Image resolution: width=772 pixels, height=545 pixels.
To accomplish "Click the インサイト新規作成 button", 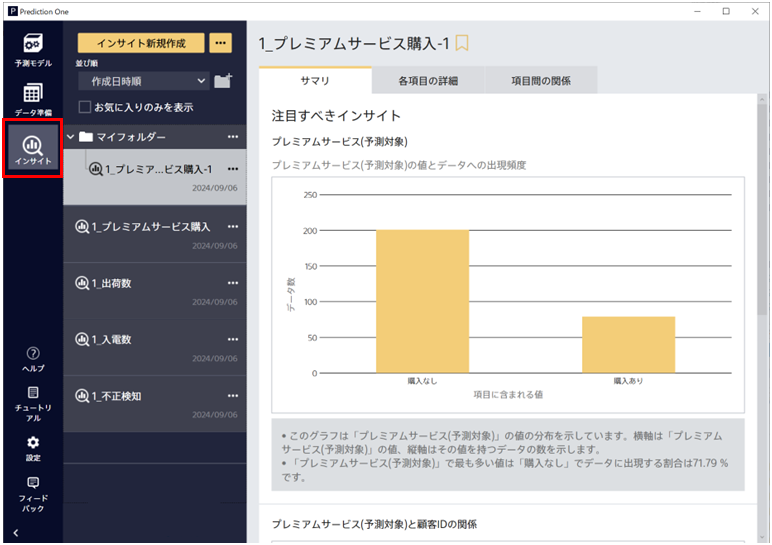I will [141, 43].
